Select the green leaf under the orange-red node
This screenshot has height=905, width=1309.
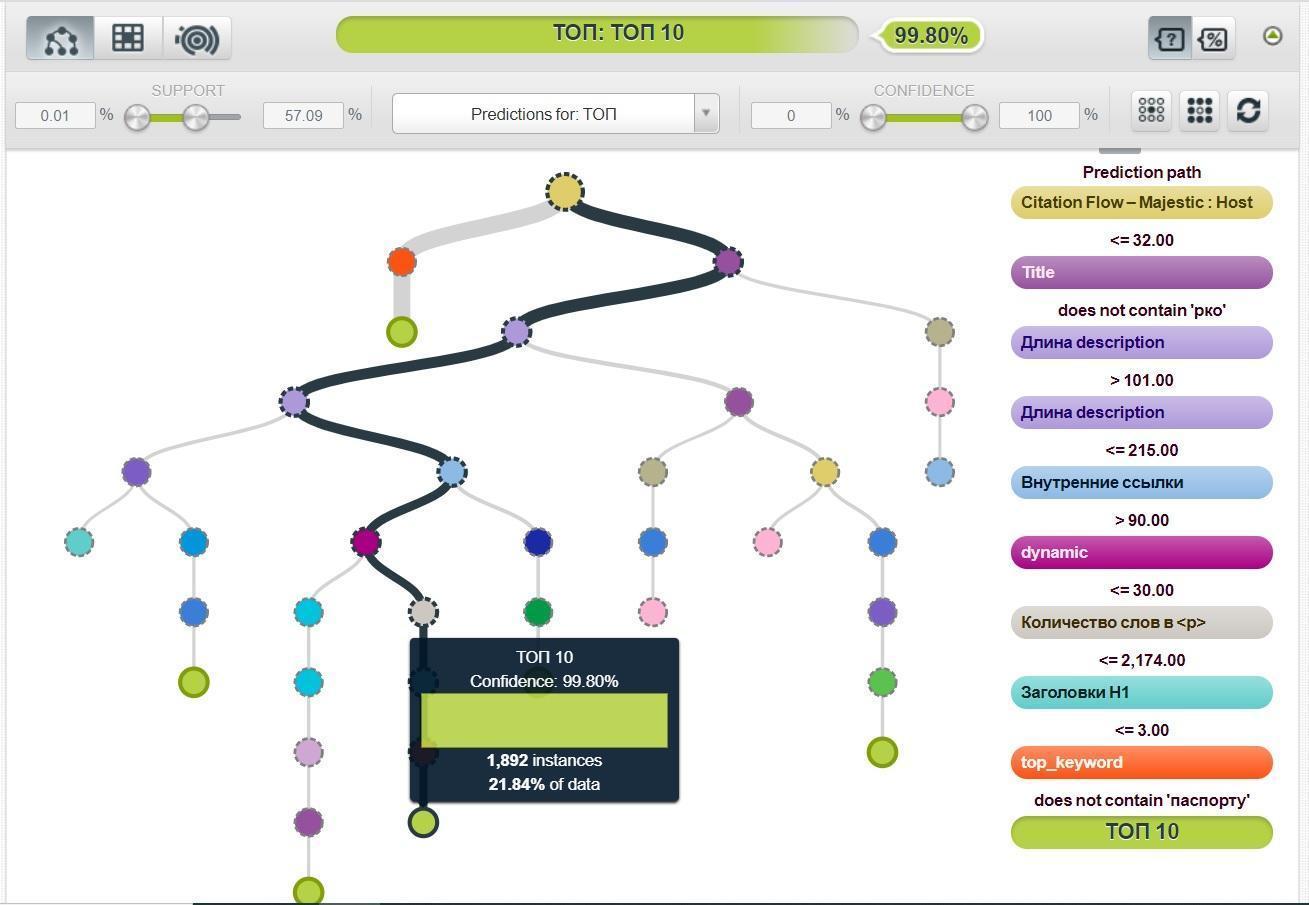pyautogui.click(x=401, y=331)
